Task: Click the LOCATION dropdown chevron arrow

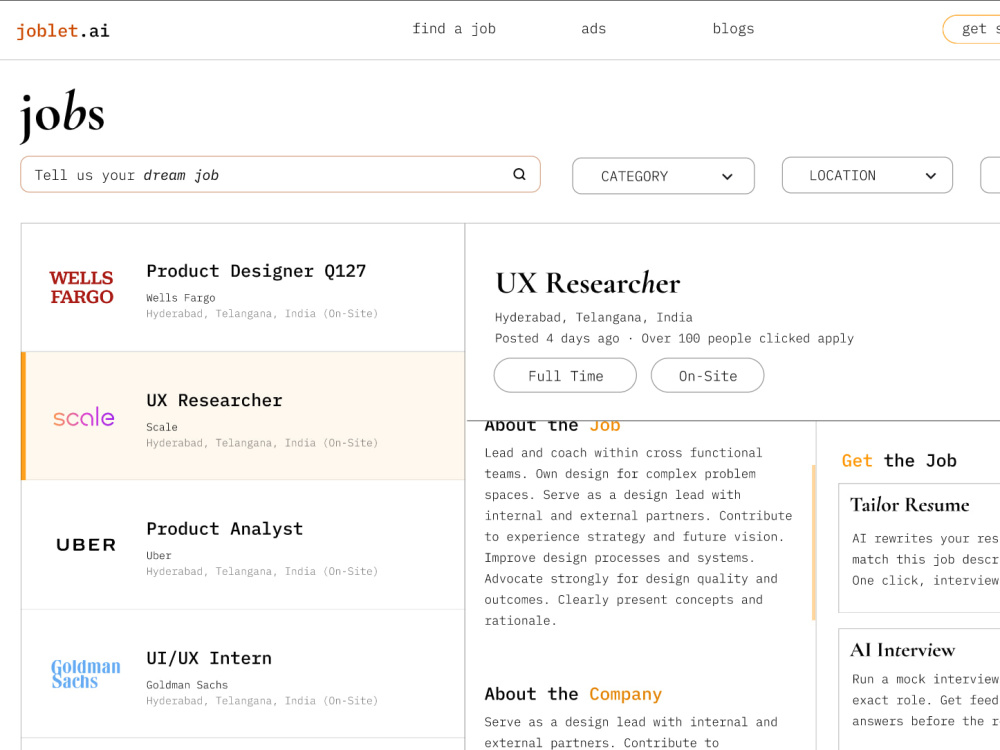Action: pos(930,176)
